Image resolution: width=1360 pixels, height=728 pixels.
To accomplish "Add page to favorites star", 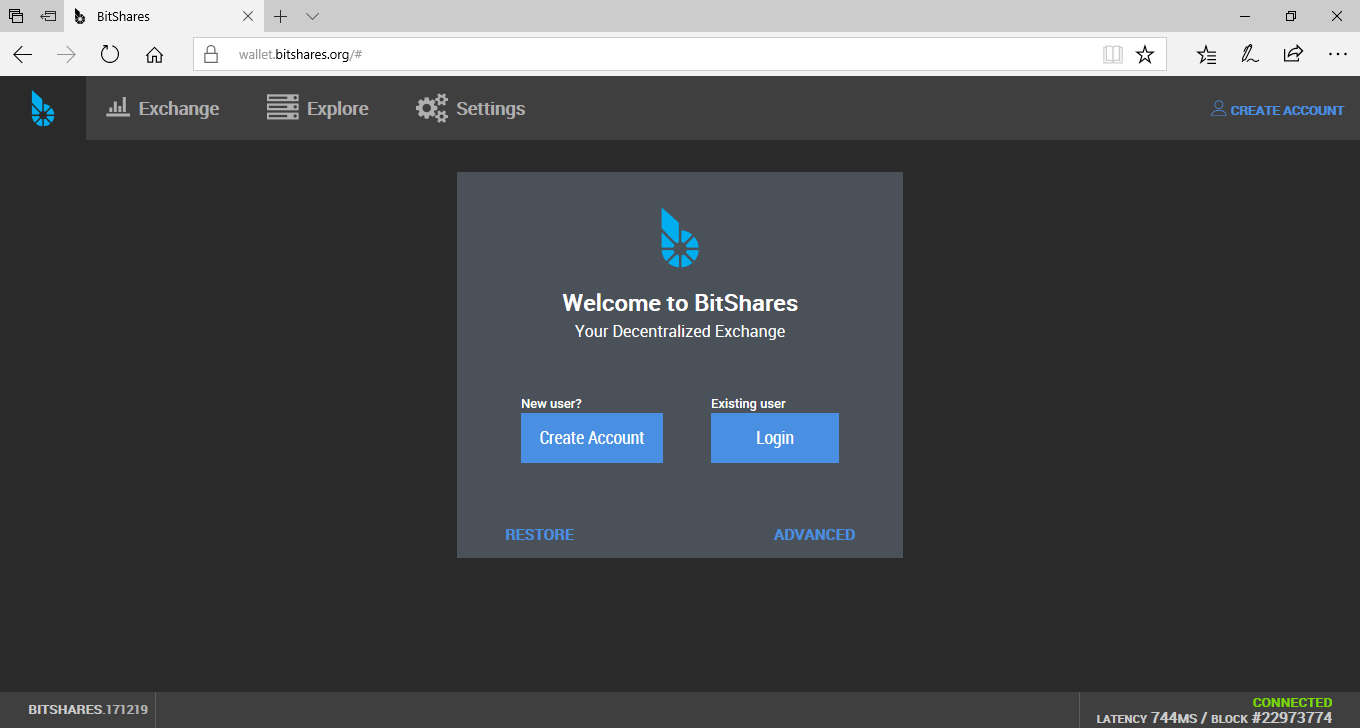I will (x=1145, y=54).
